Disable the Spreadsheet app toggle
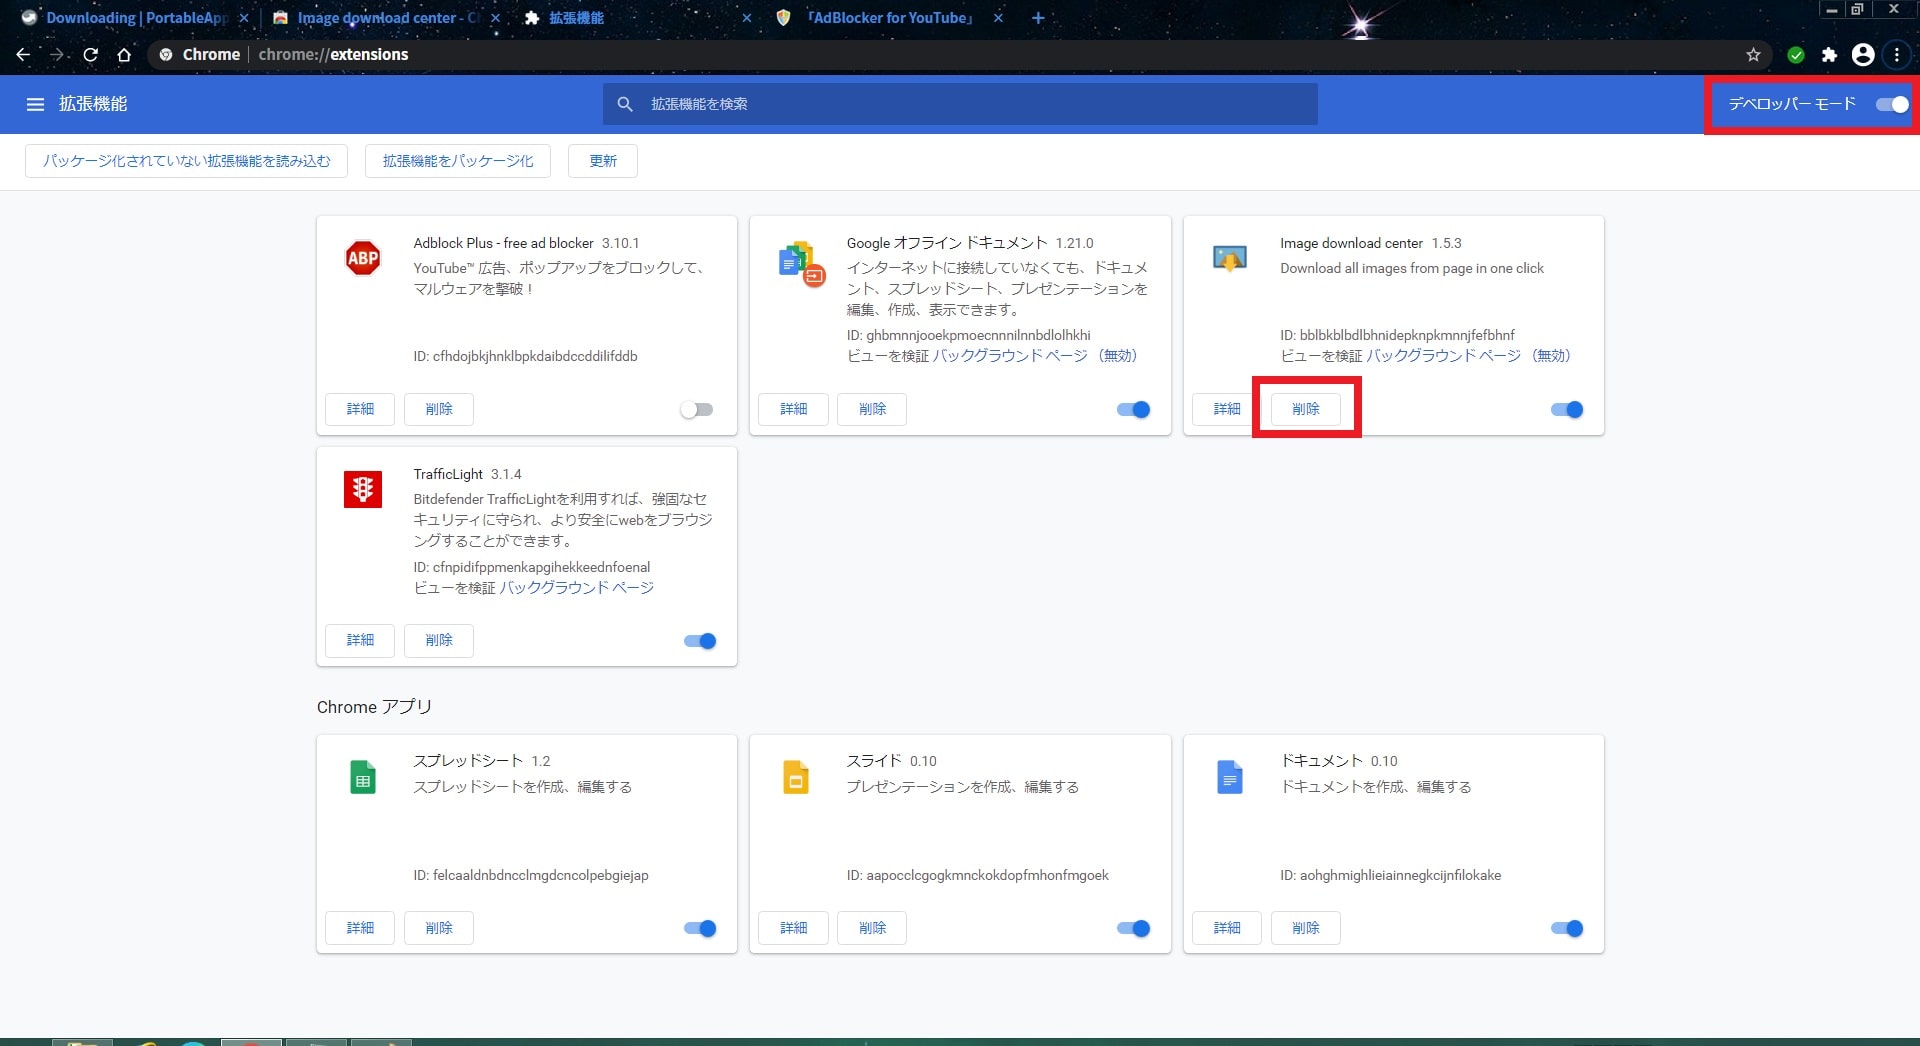1920x1046 pixels. pos(700,928)
